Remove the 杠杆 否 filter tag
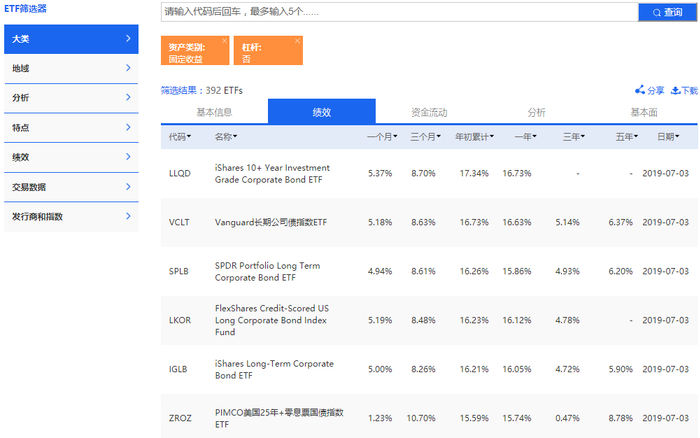The height and width of the screenshot is (438, 700). (298, 41)
